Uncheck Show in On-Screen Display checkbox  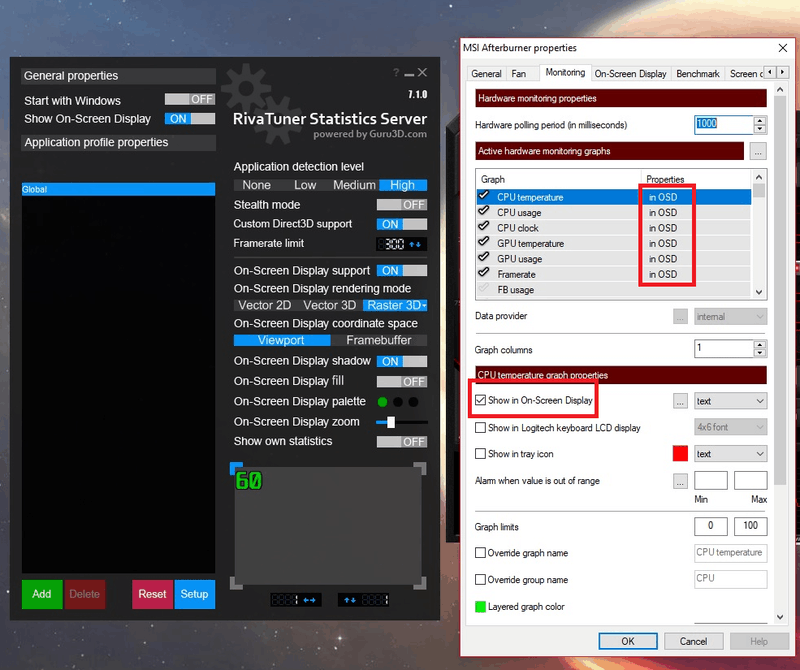[480, 400]
